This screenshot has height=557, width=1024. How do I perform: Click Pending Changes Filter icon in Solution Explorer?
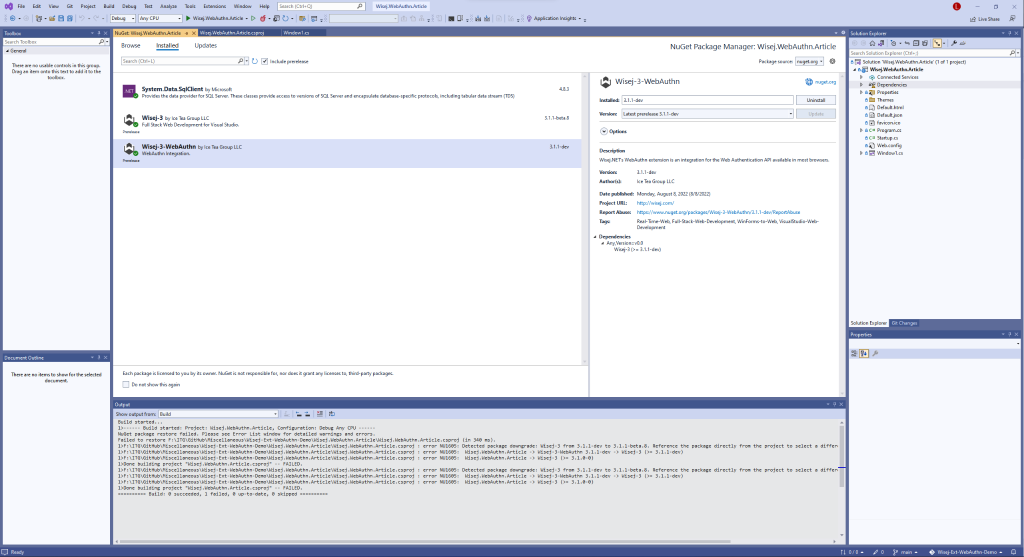coord(893,43)
